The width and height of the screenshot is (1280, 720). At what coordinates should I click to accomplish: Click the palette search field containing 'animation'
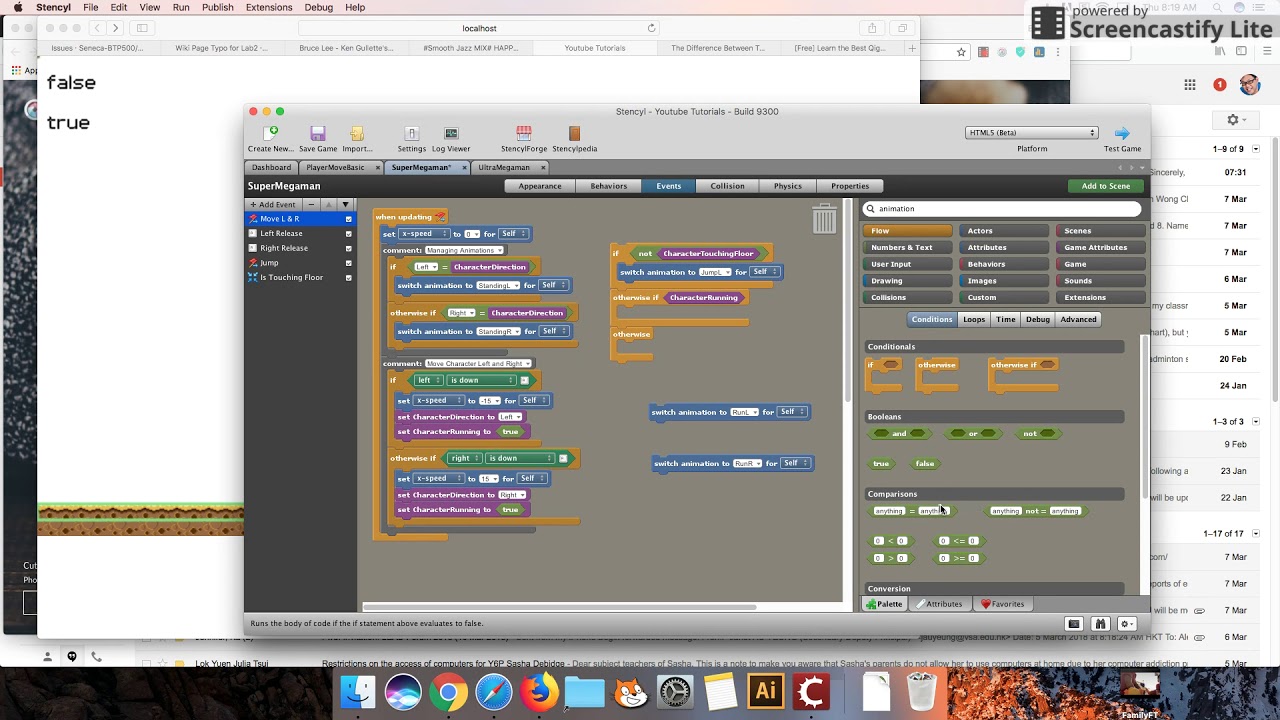click(1002, 209)
